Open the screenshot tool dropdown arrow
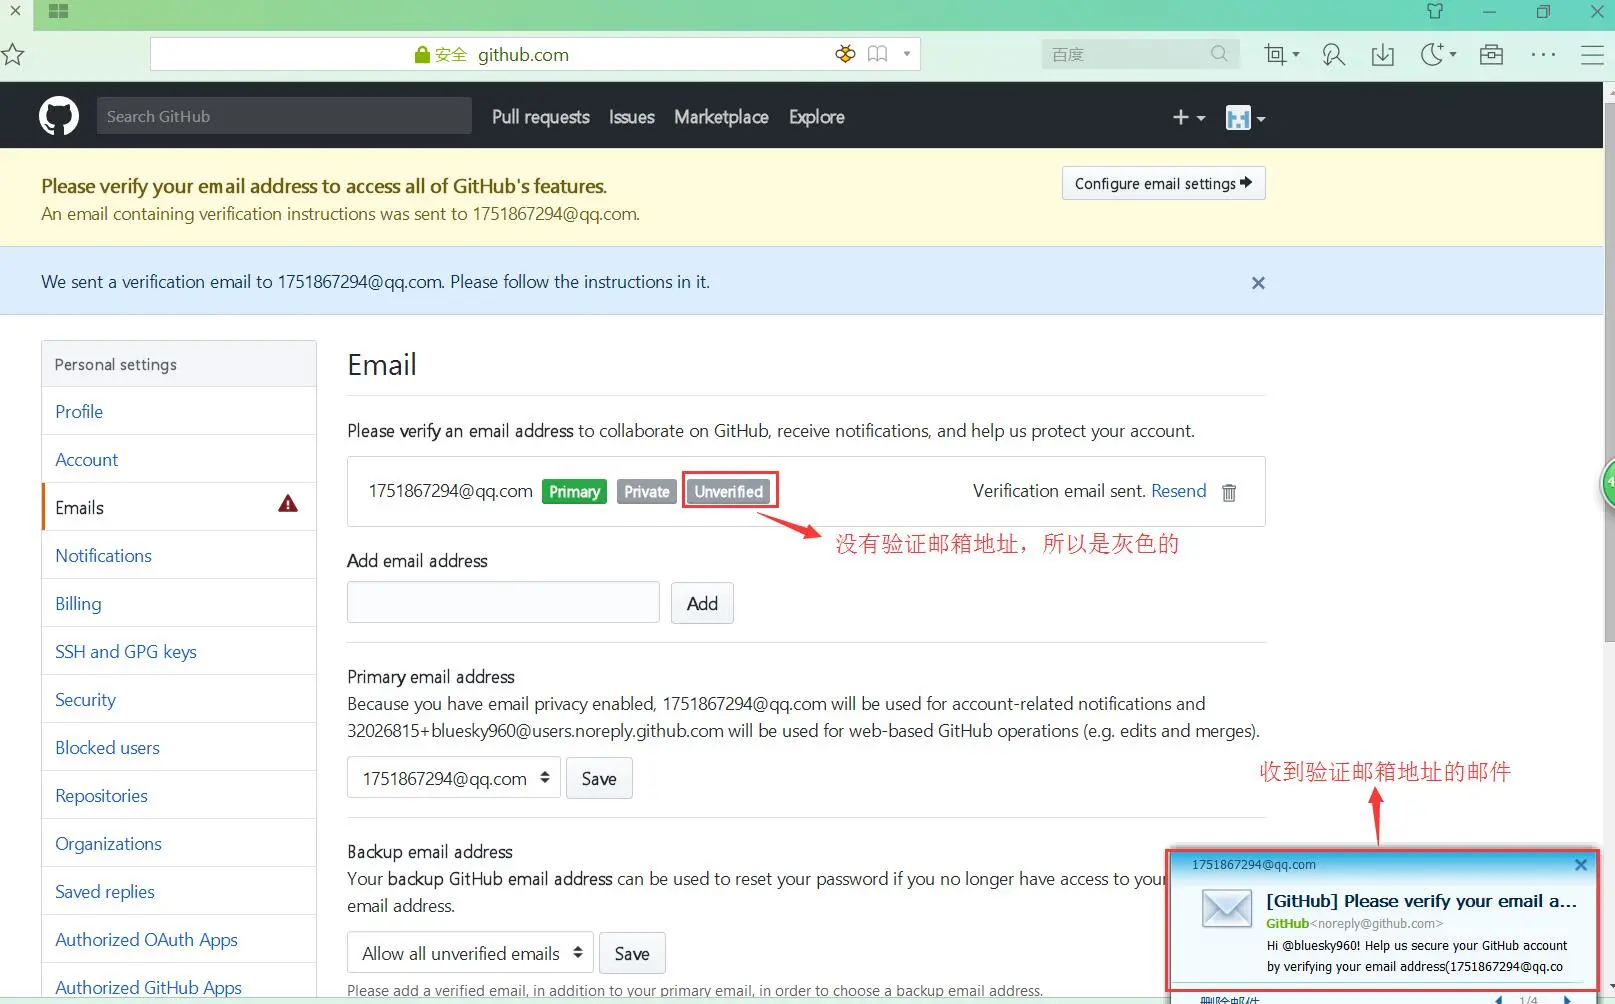The width and height of the screenshot is (1615, 1004). (1296, 54)
